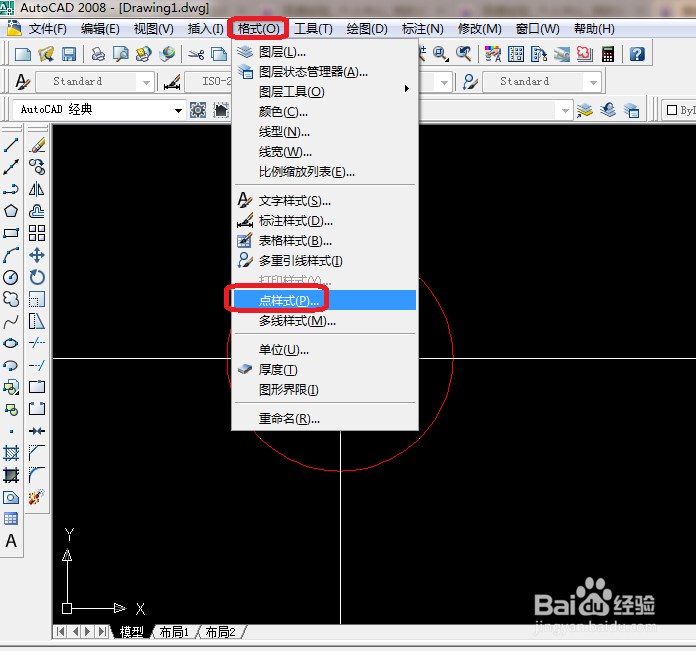Image resolution: width=696 pixels, height=651 pixels.
Task: Select the Mirror tool
Action: pos(37,189)
